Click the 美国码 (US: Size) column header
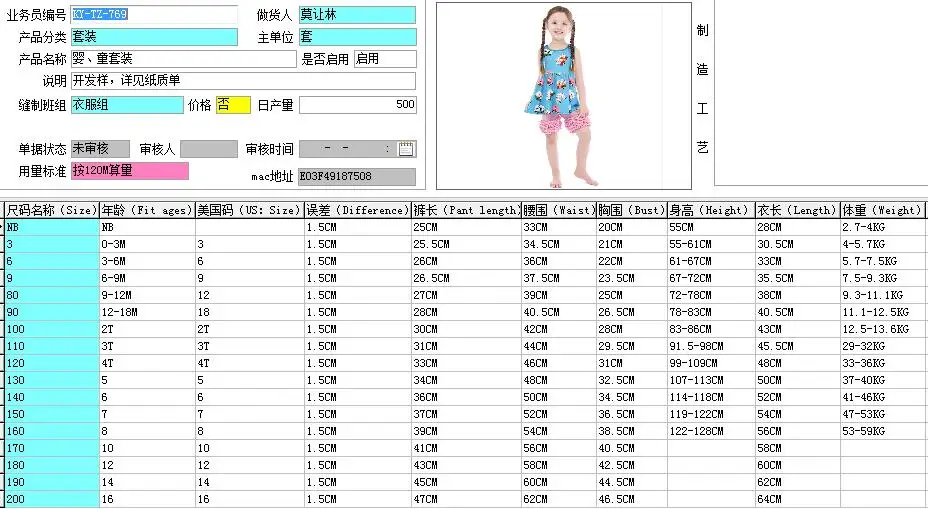 coord(250,210)
